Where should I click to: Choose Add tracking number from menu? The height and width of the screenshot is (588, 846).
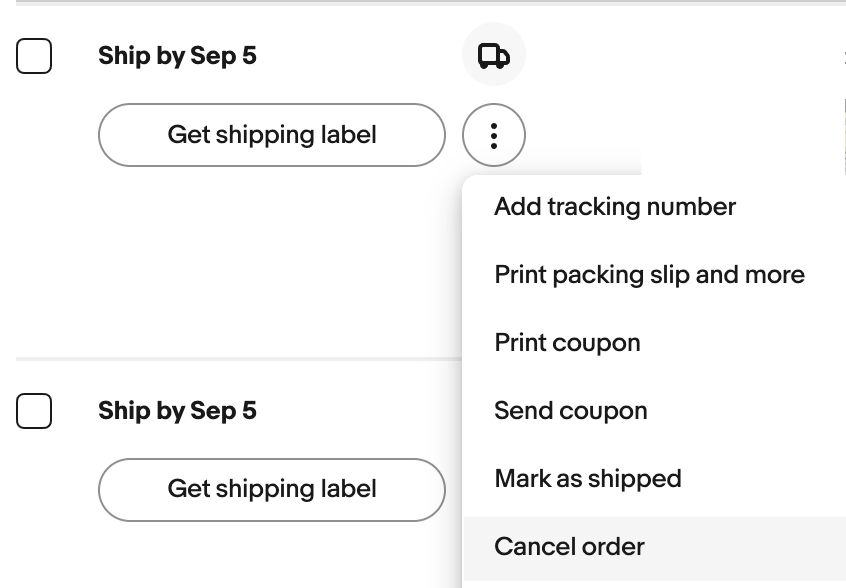click(615, 207)
